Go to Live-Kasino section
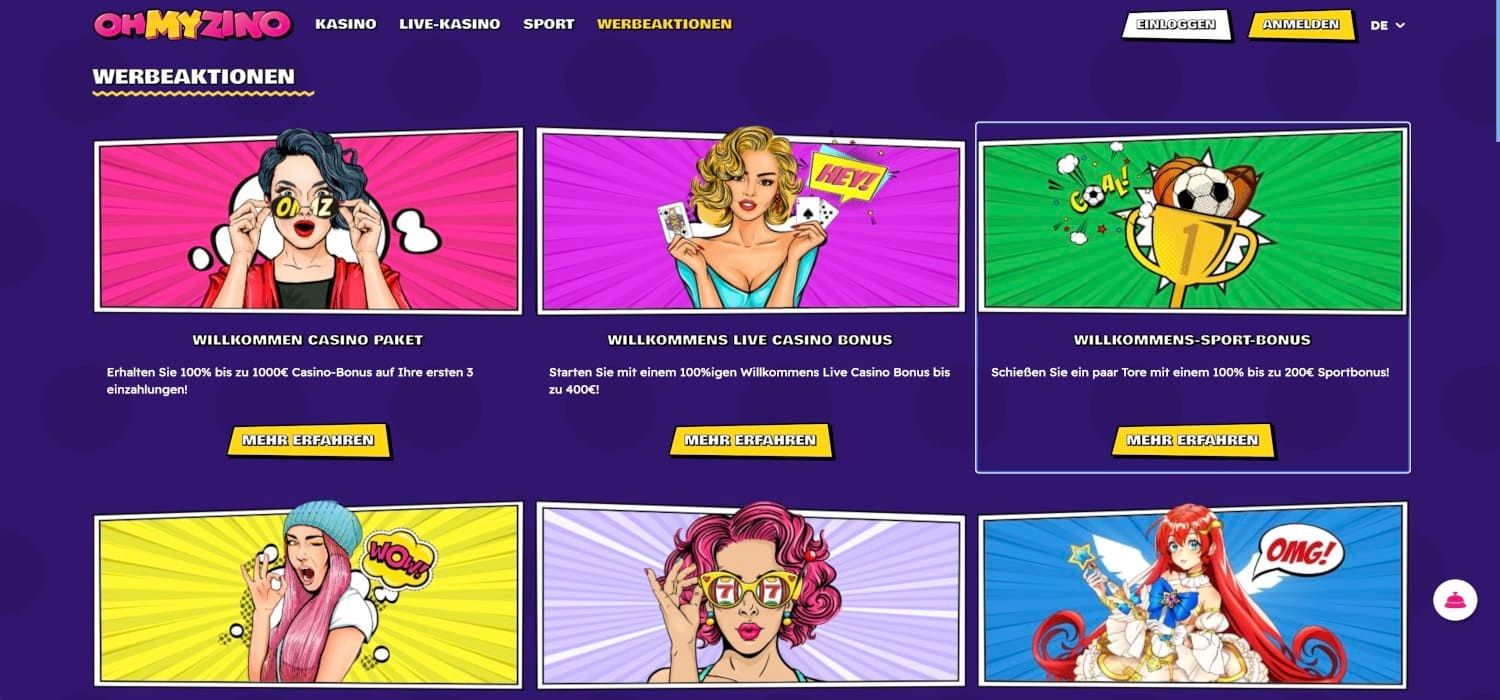1500x700 pixels. pyautogui.click(x=449, y=24)
